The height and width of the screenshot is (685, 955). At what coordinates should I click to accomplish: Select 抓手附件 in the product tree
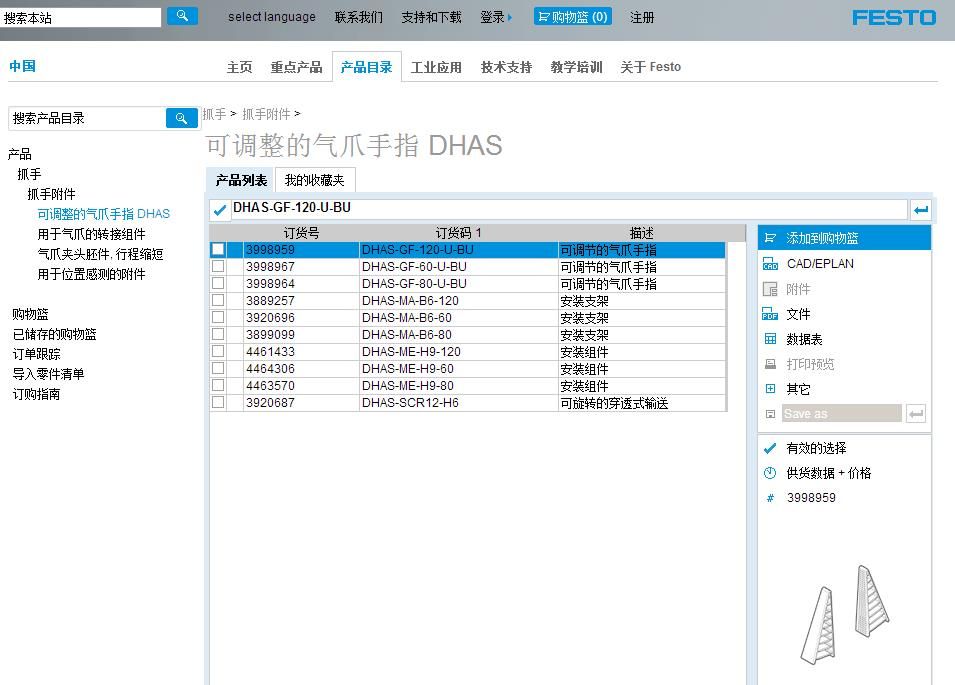point(51,194)
